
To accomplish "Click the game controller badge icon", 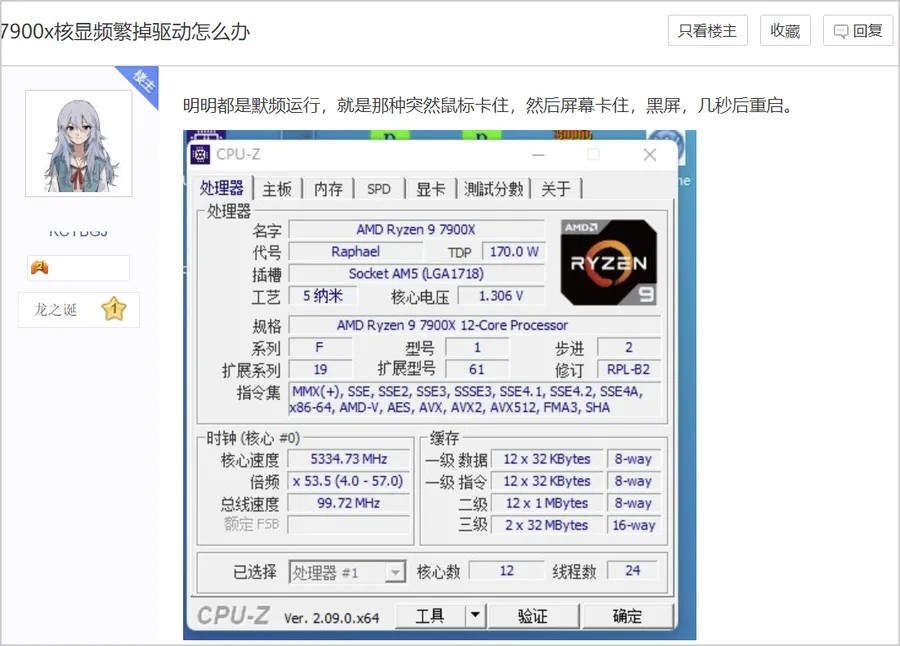I will (39, 267).
